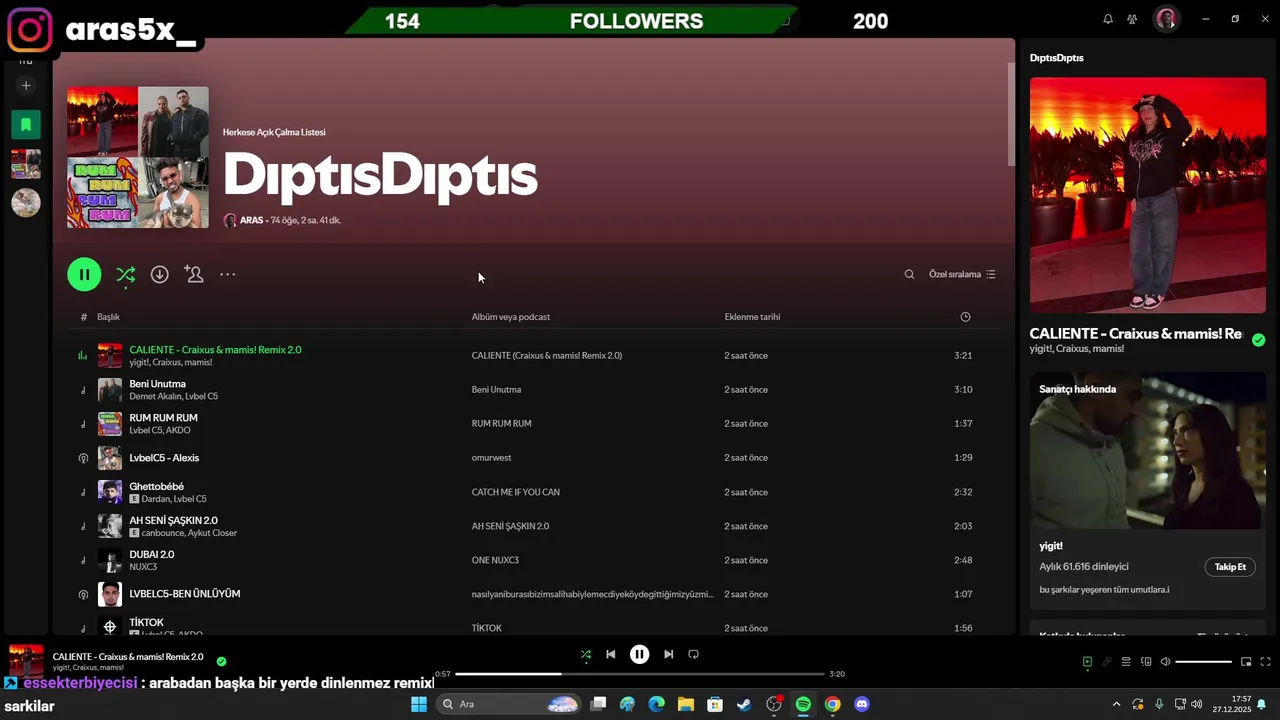Open Google Chrome from the taskbar
This screenshot has width=1280, height=720.
832,704
